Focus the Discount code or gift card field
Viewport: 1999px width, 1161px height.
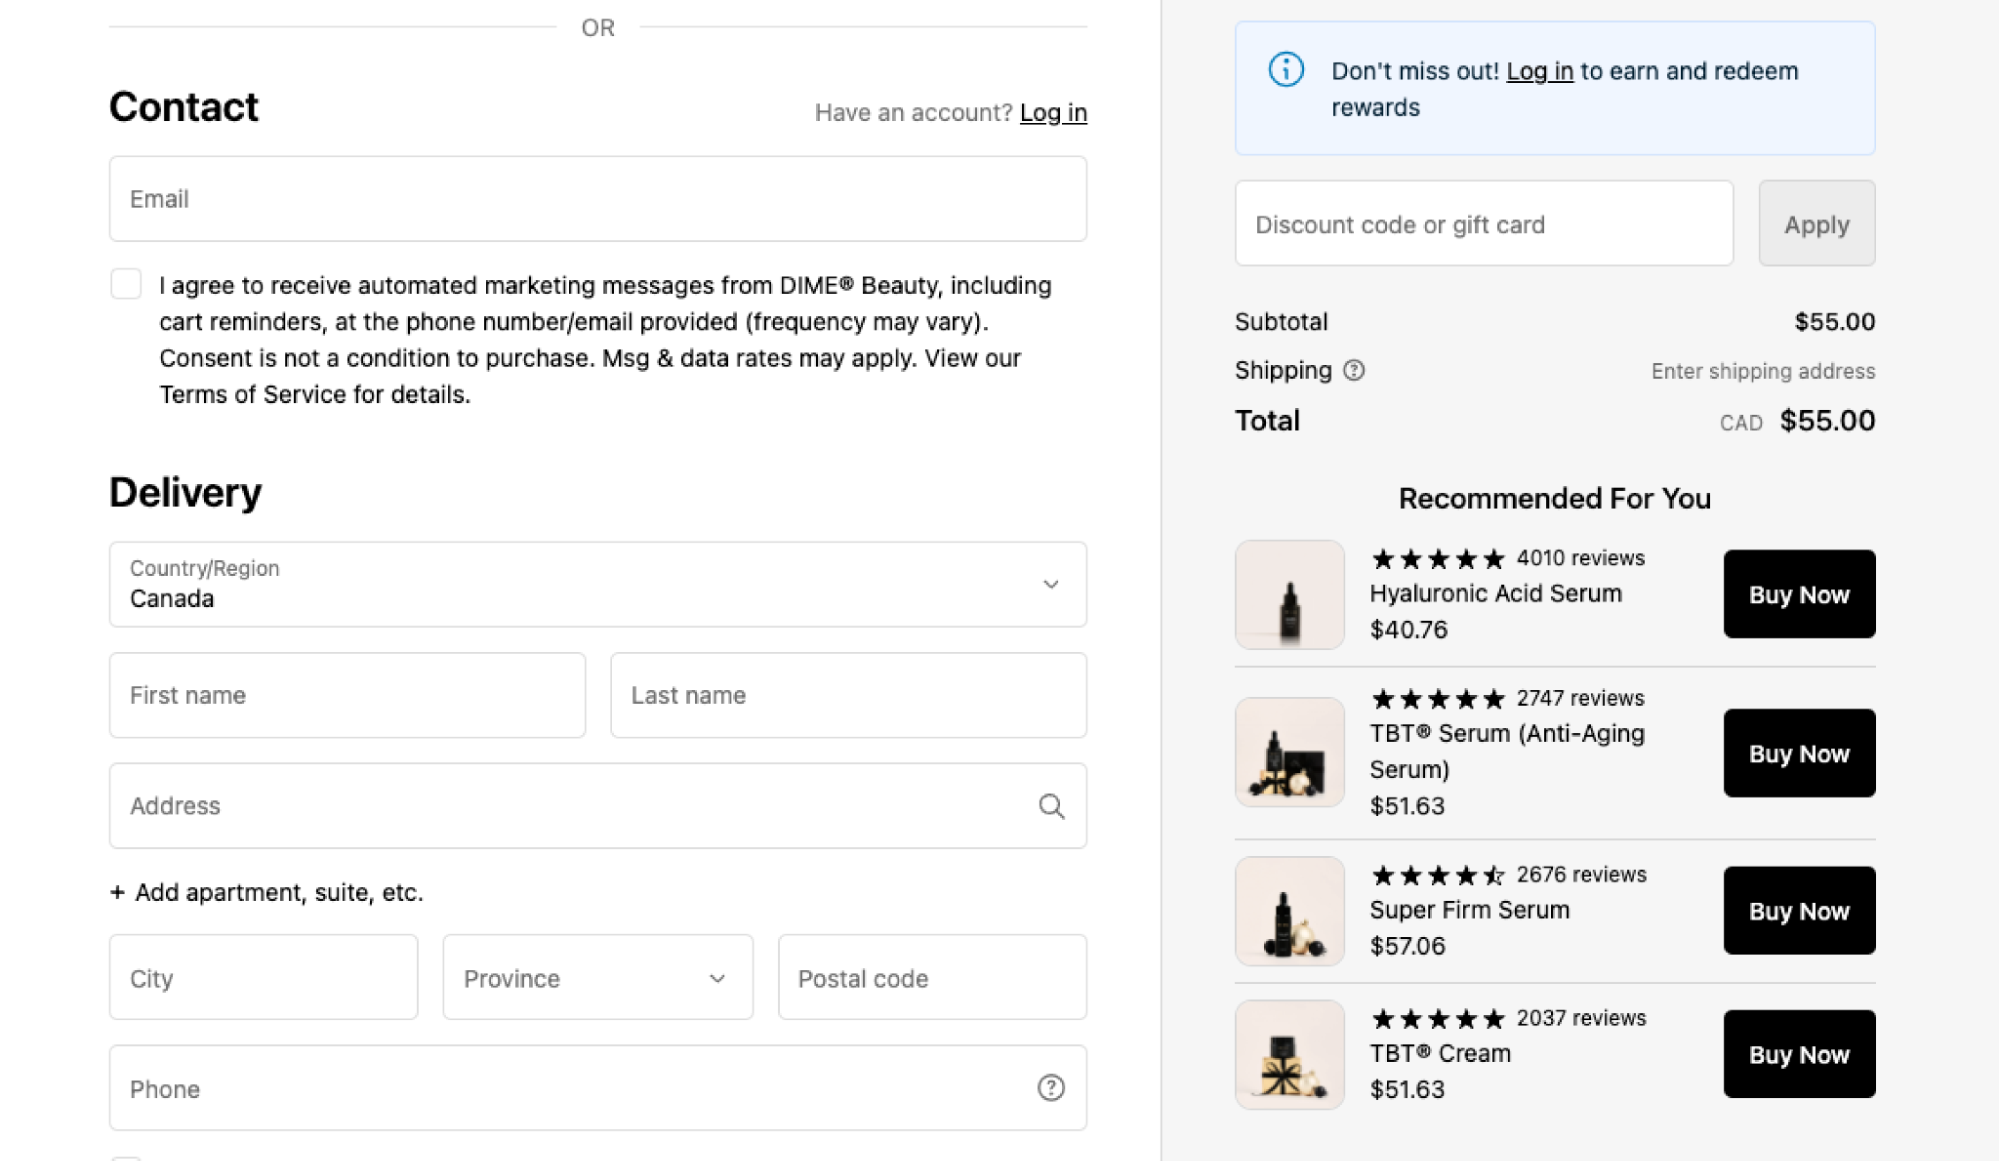(x=1483, y=223)
